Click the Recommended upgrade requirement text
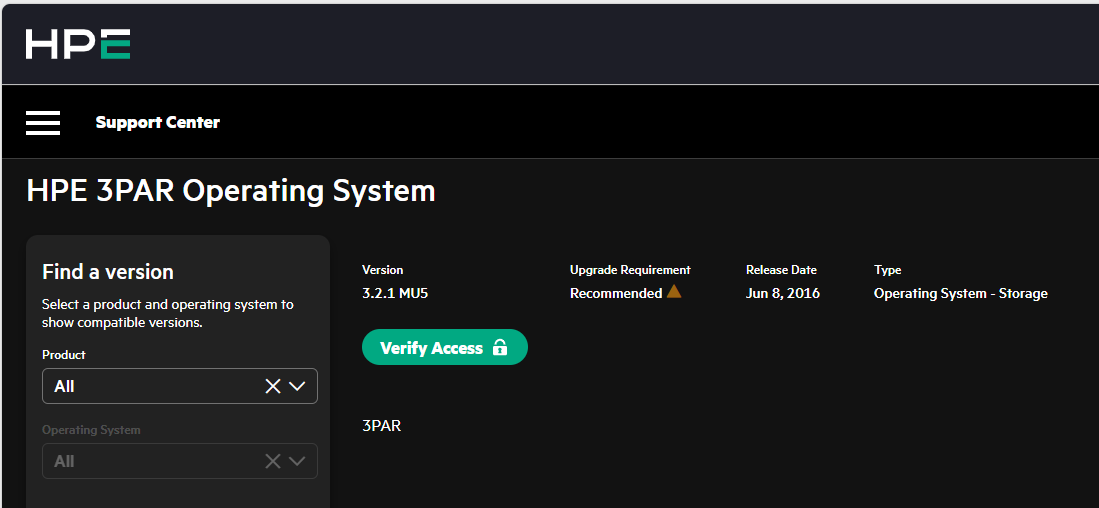 click(615, 293)
